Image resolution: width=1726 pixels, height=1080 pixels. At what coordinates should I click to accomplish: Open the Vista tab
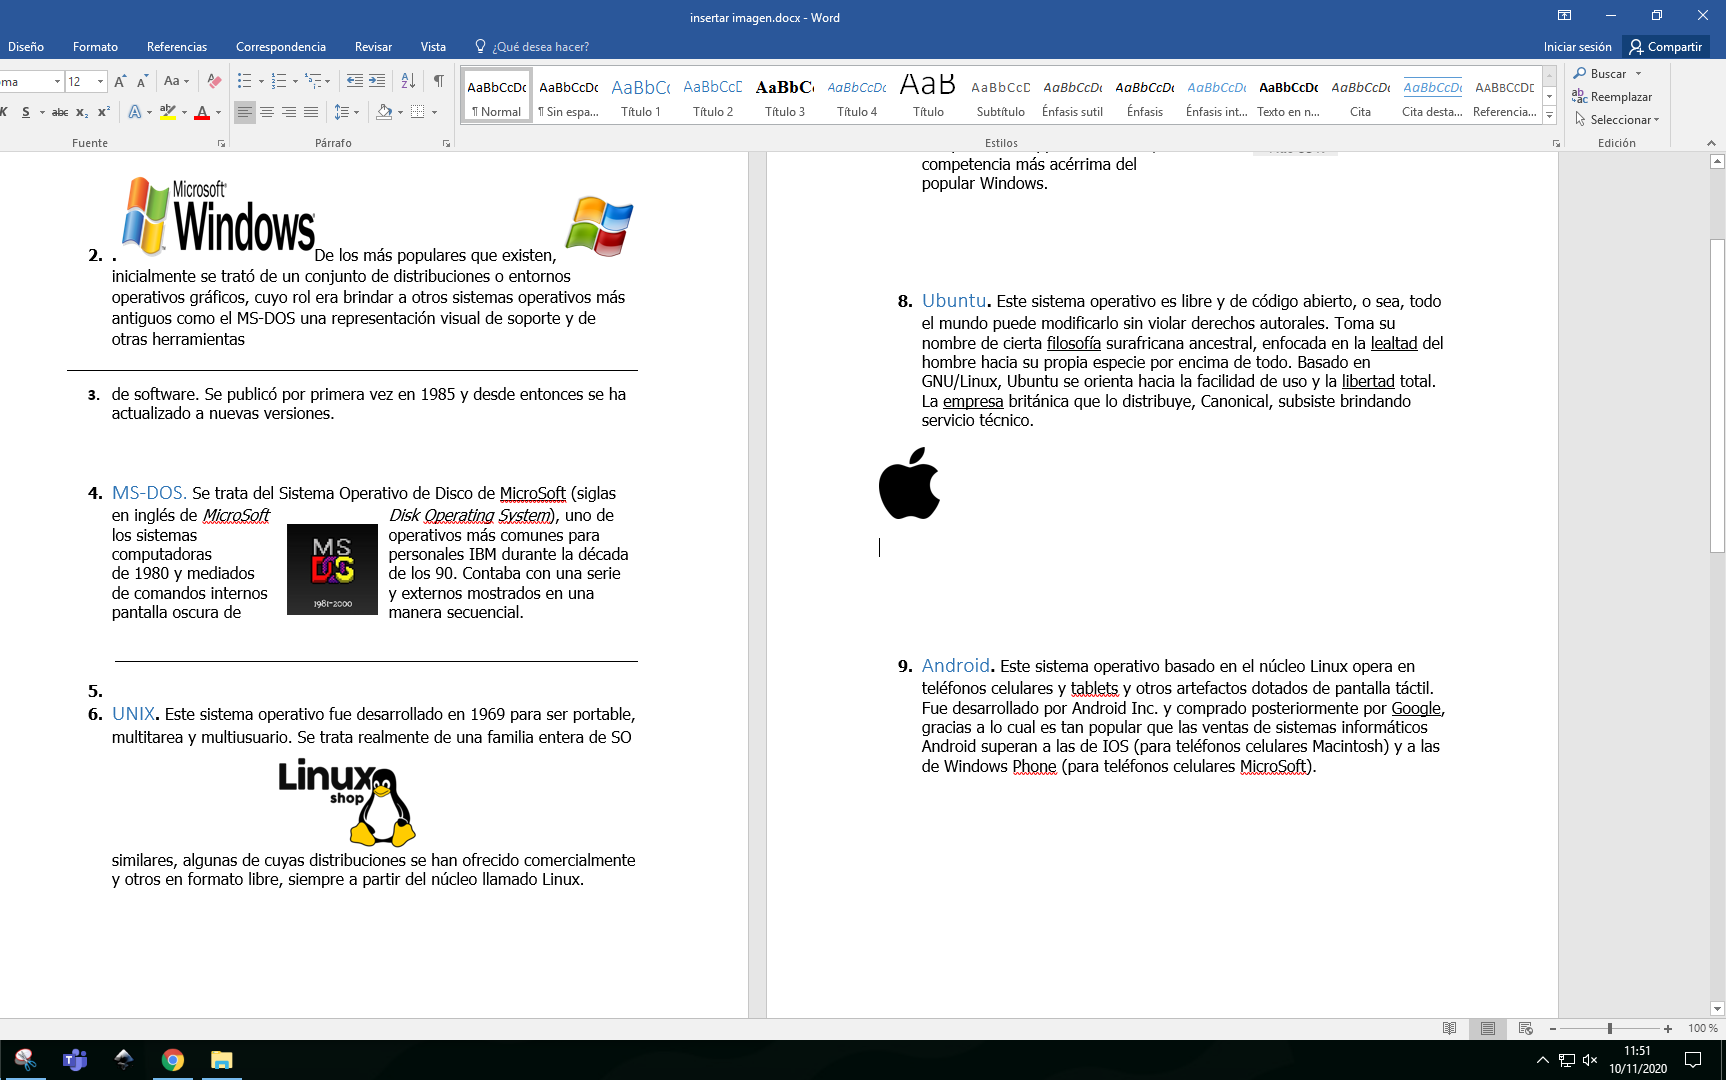point(433,47)
